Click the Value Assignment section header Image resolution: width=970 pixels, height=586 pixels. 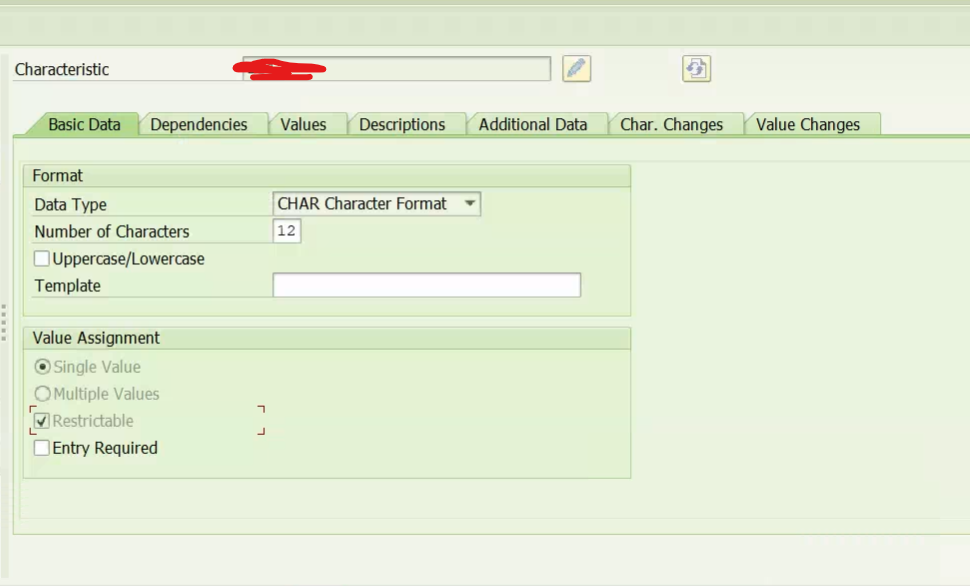tap(96, 338)
